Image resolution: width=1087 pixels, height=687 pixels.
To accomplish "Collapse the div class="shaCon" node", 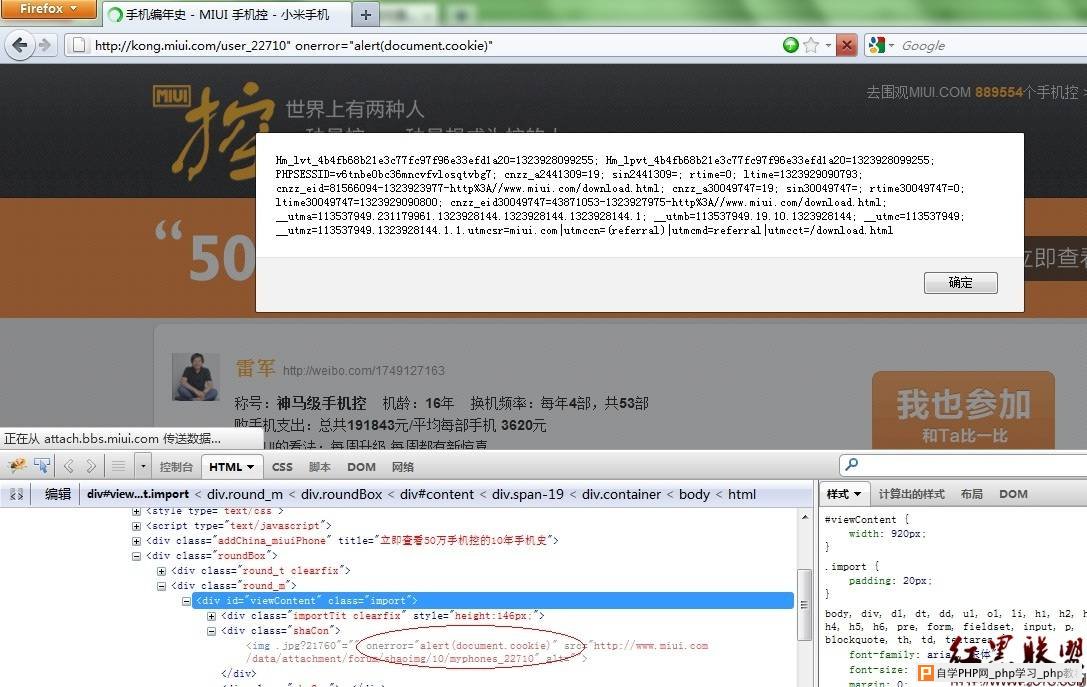I will 211,631.
